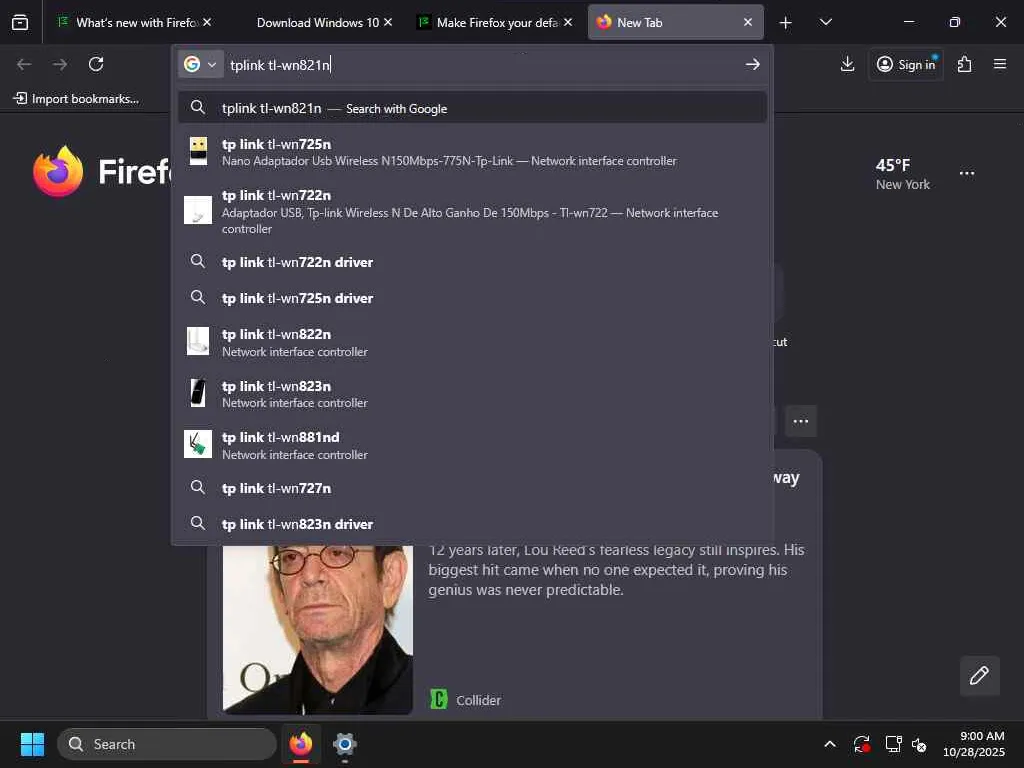1024x768 pixels.
Task: Click the pencil customize icon
Action: (x=979, y=675)
